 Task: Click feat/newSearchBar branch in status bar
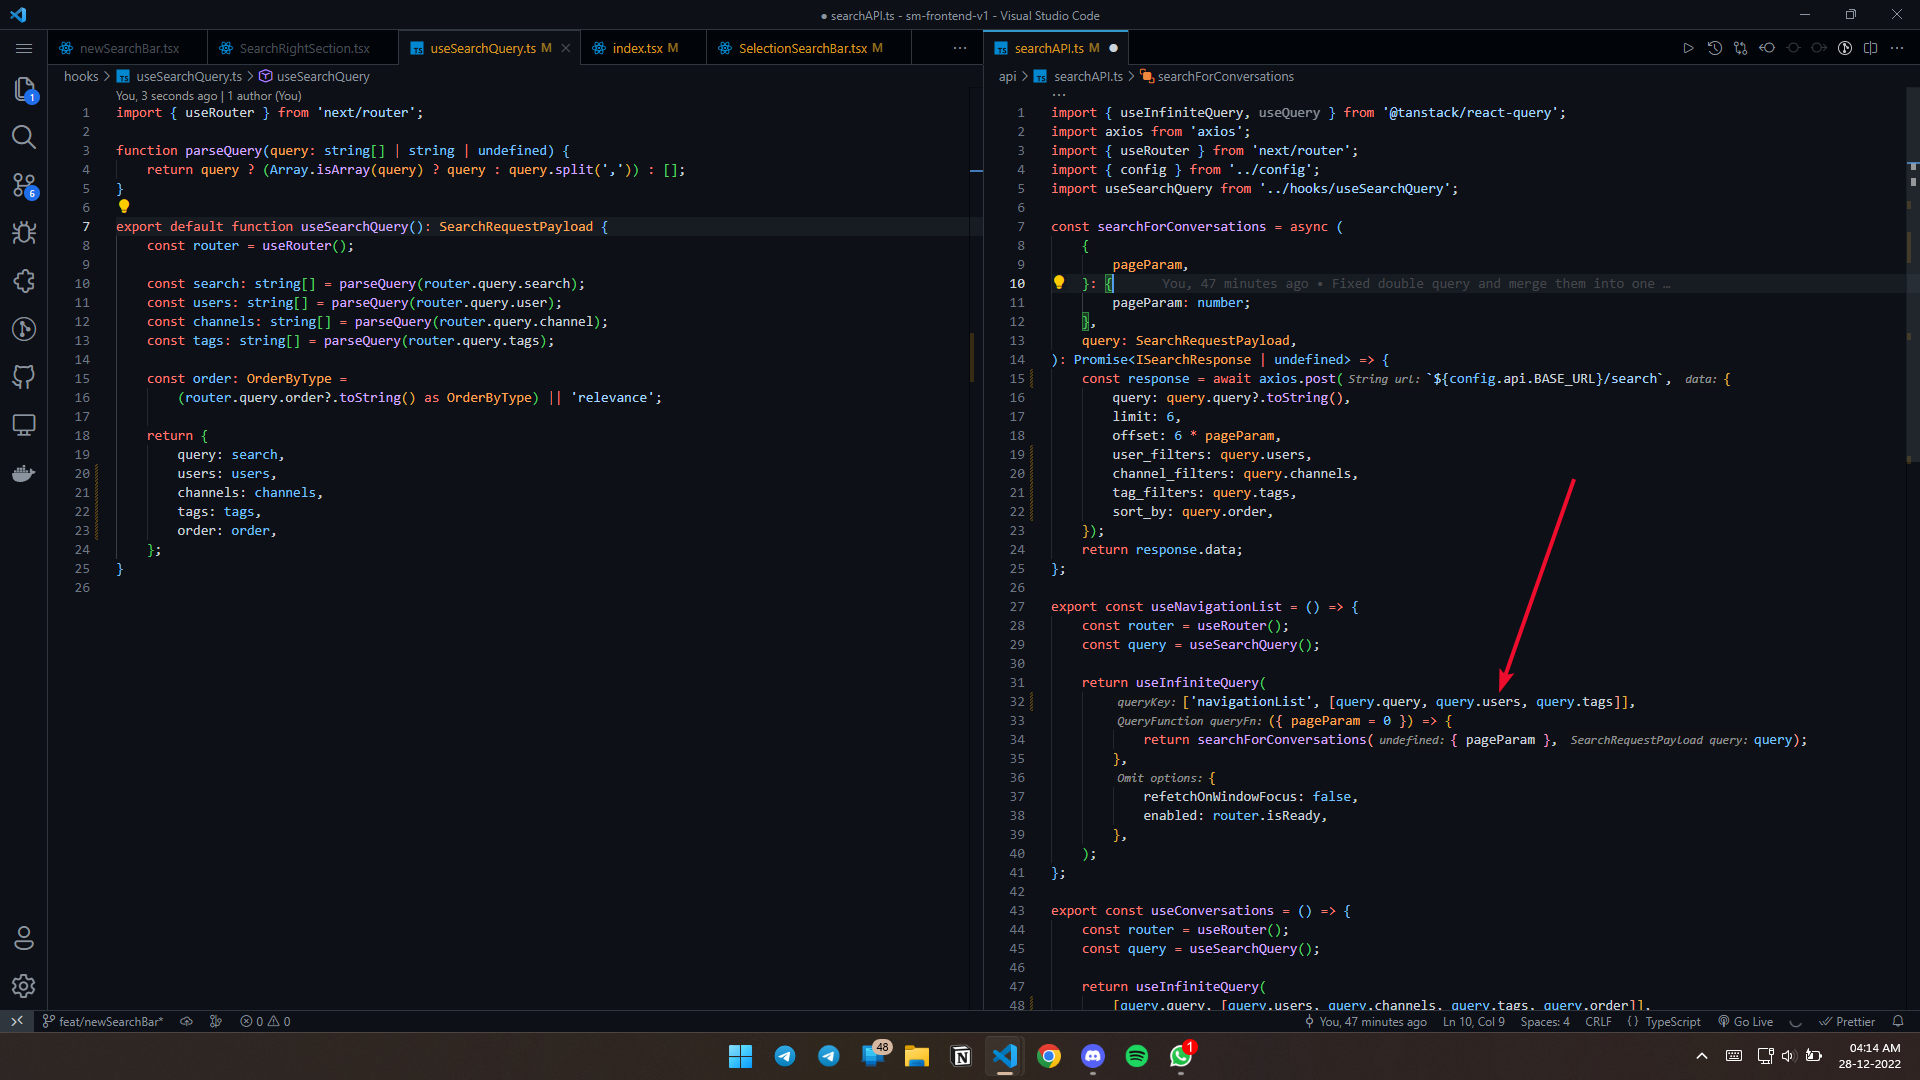click(x=103, y=1021)
